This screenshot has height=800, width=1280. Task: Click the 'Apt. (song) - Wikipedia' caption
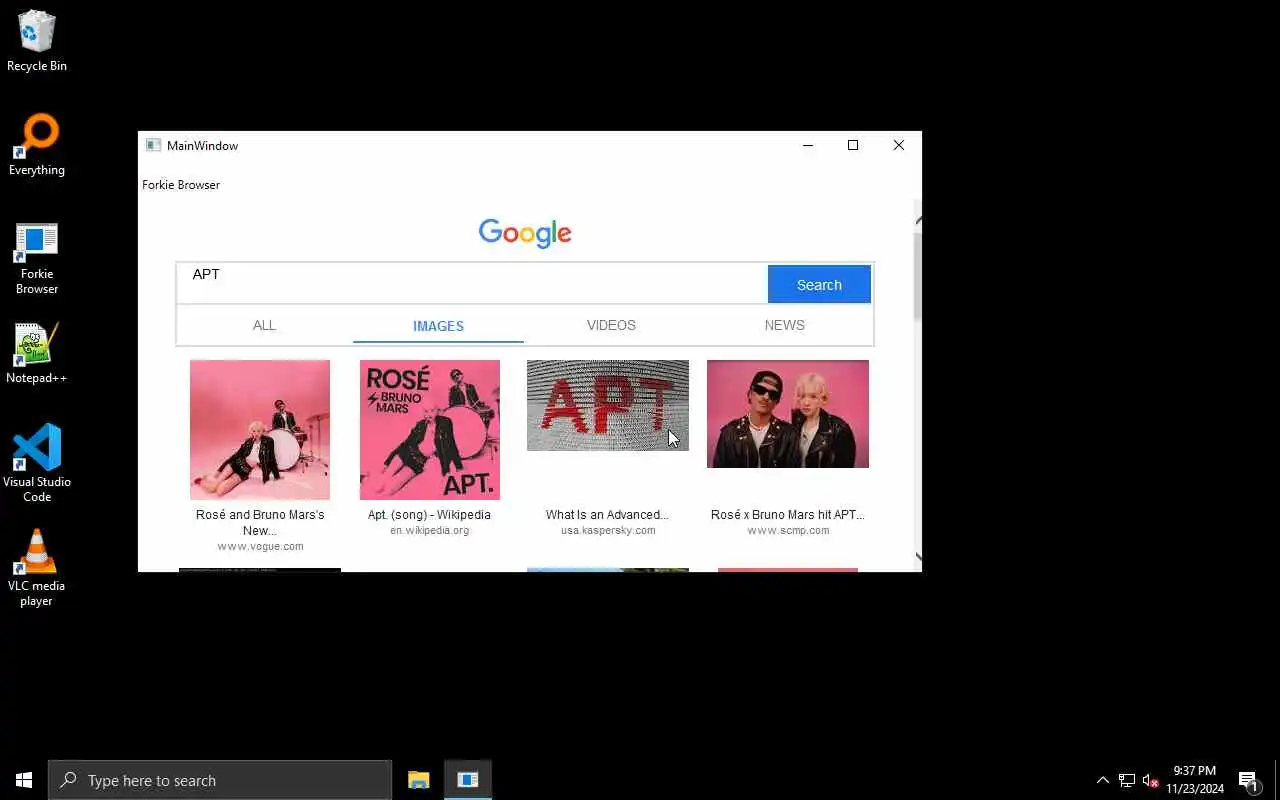(429, 515)
